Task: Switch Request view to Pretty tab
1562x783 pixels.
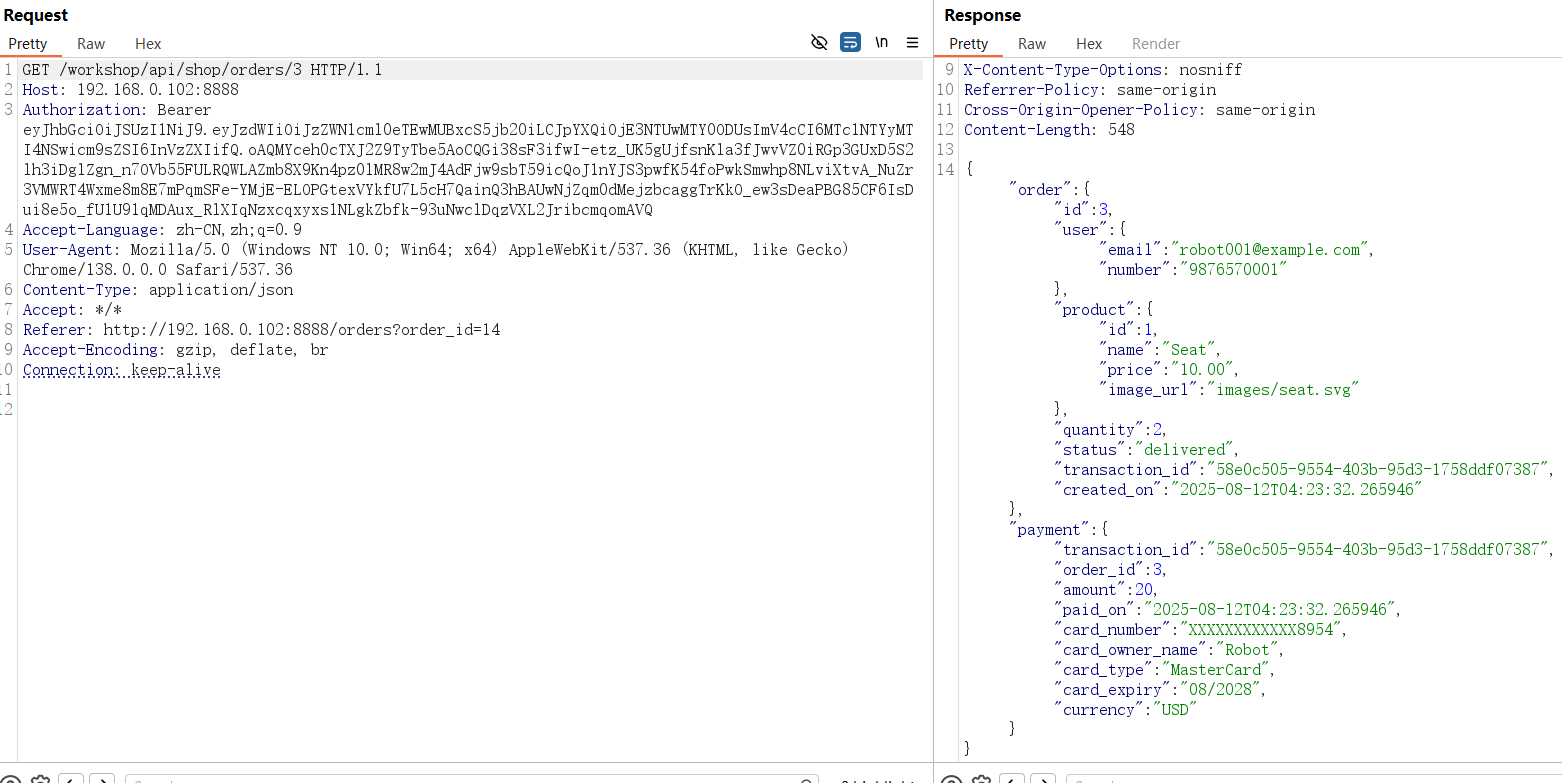Action: (x=28, y=43)
